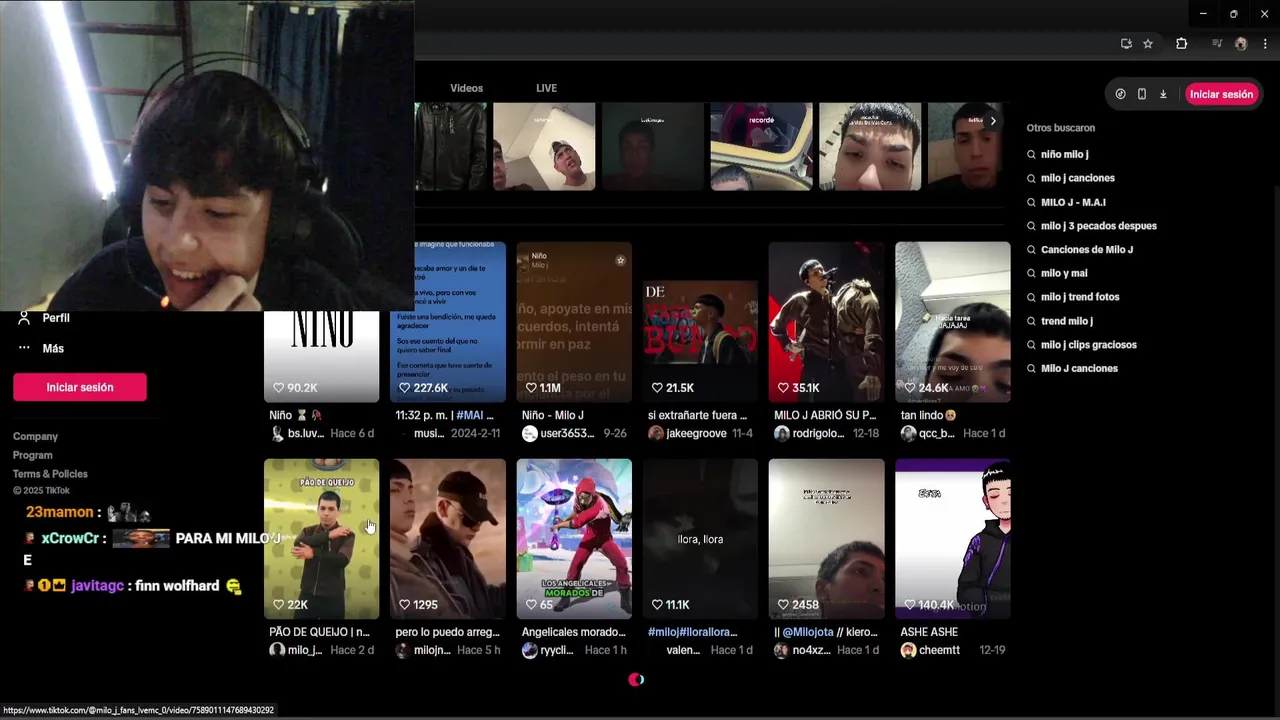The width and height of the screenshot is (1280, 720).
Task: Minimize the browser window
Action: click(x=1203, y=14)
